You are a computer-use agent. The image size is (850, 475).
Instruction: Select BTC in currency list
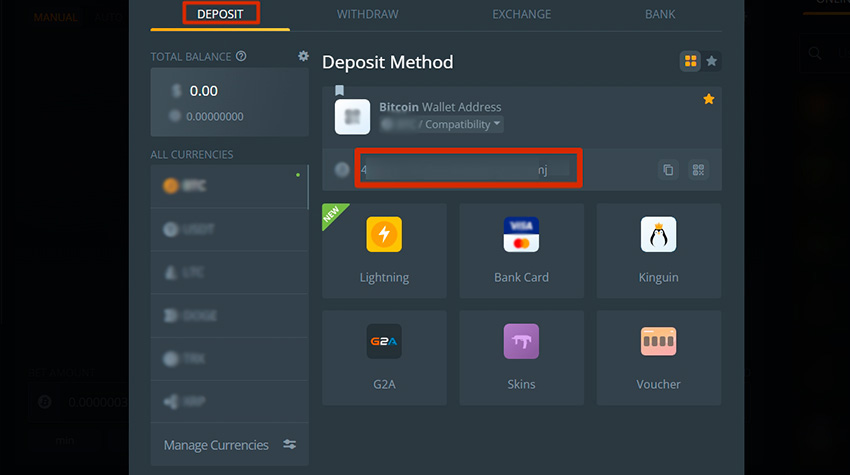click(x=229, y=186)
